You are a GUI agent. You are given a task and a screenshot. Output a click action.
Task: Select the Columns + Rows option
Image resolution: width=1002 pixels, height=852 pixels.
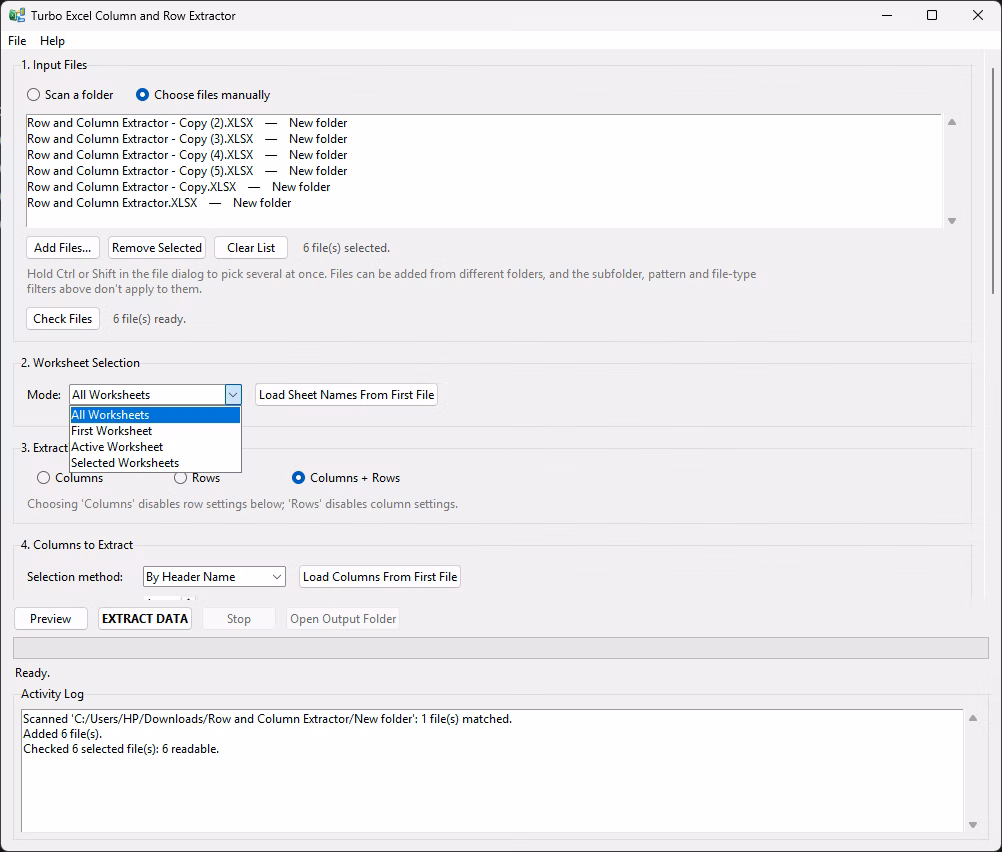[x=346, y=478]
